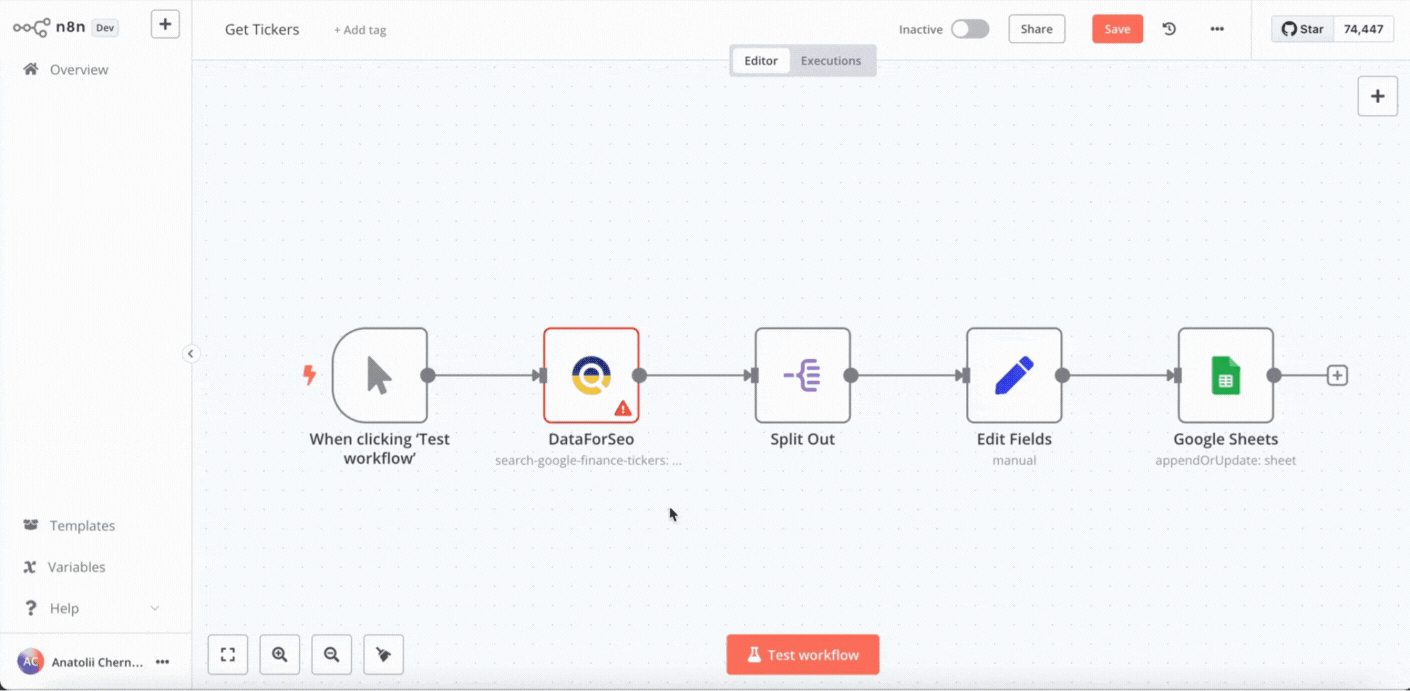Open the workflow more options menu

click(1217, 29)
